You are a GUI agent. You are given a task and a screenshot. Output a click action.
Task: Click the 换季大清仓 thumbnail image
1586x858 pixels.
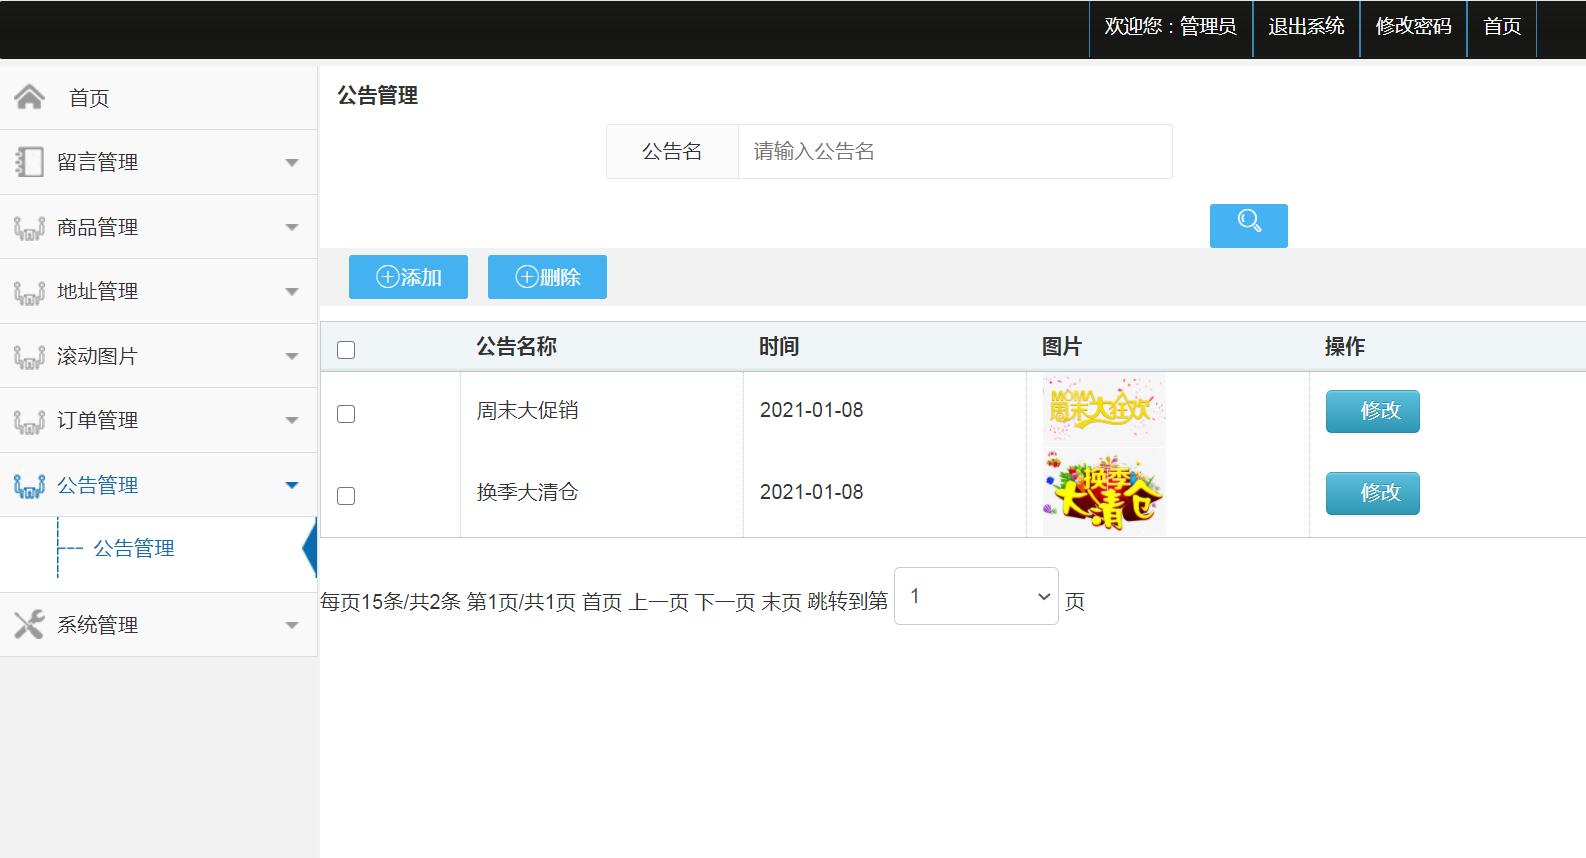pyautogui.click(x=1104, y=492)
